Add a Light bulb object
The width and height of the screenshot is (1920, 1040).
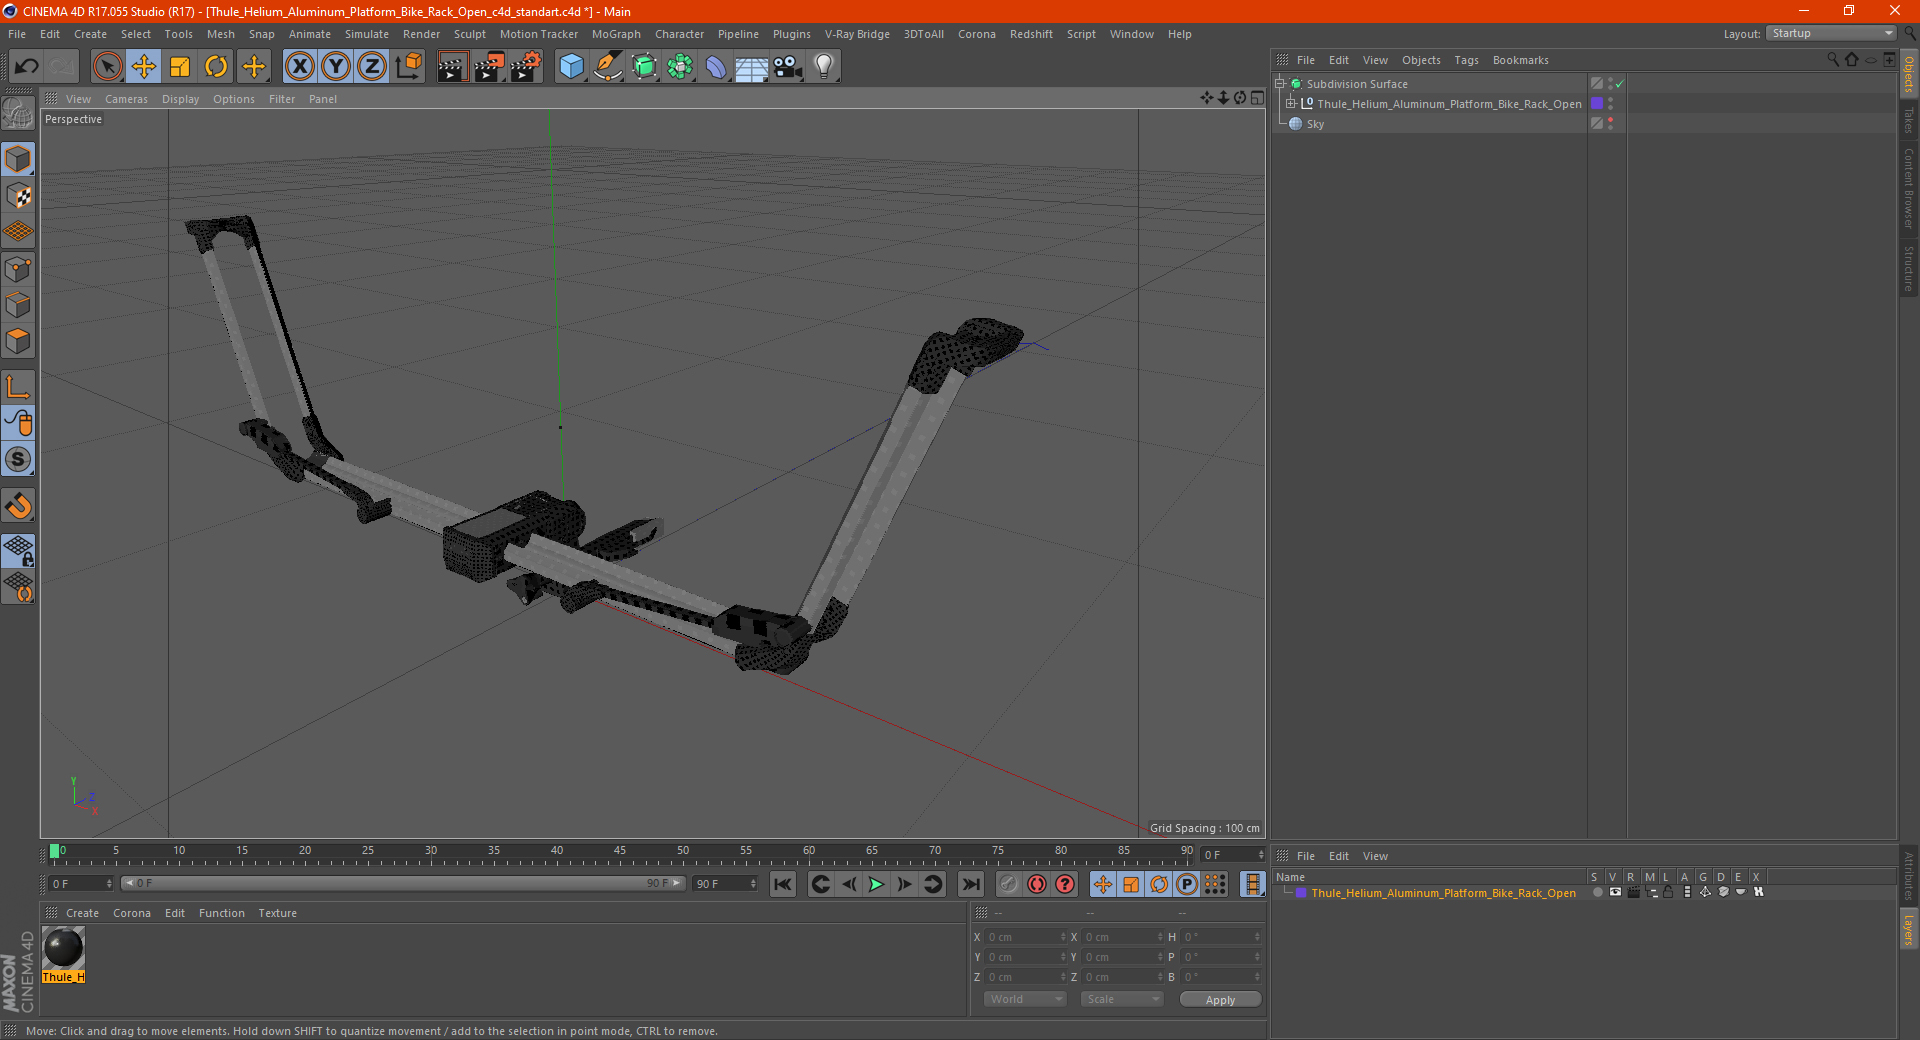[823, 67]
